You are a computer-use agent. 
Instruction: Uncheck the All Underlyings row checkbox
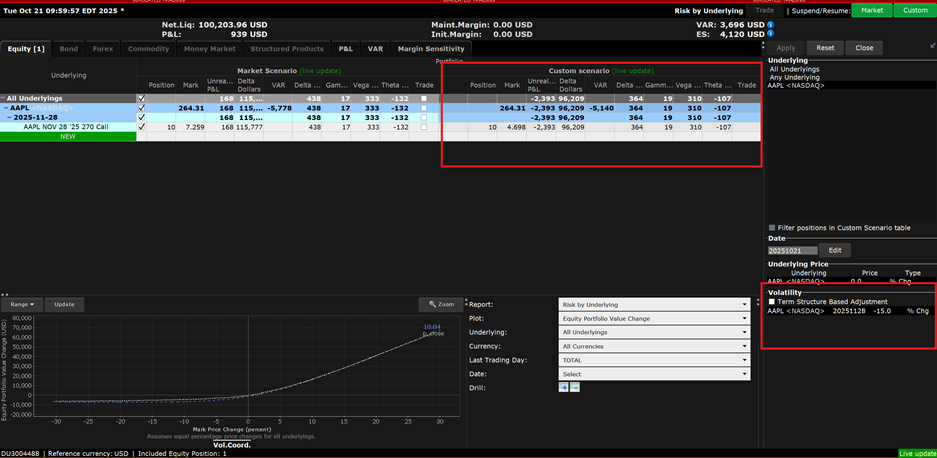140,99
